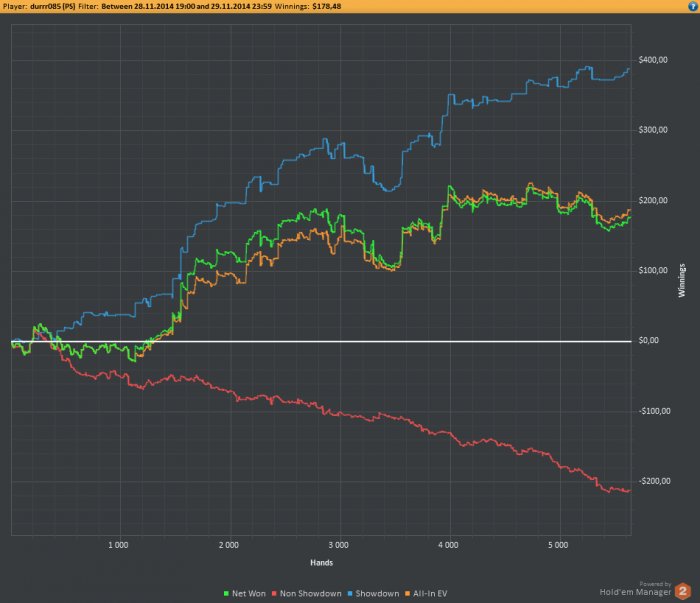Viewport: 700px width, 603px height.
Task: Toggle the Showdown series label
Action: (x=377, y=594)
